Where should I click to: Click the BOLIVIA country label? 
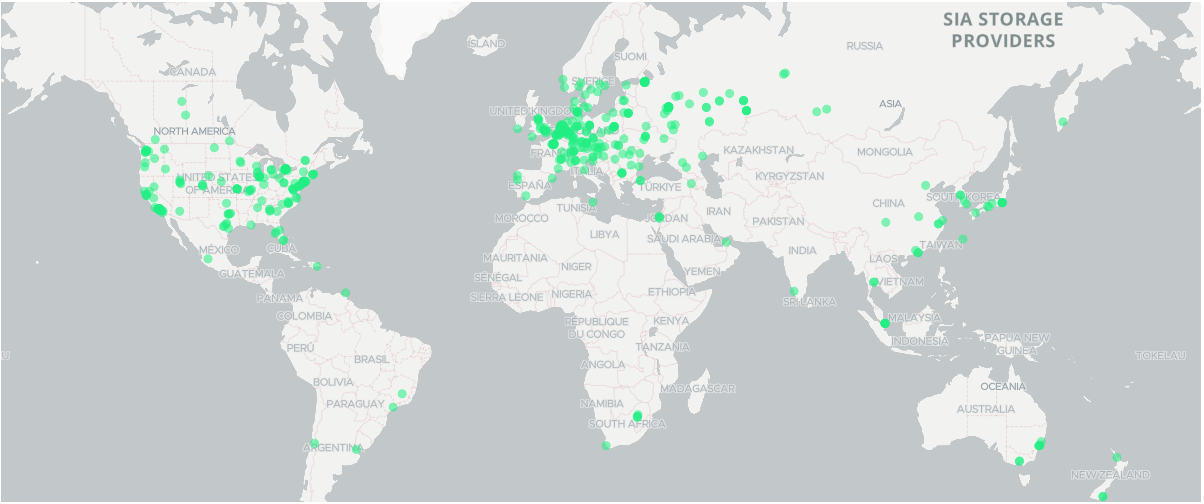click(332, 382)
